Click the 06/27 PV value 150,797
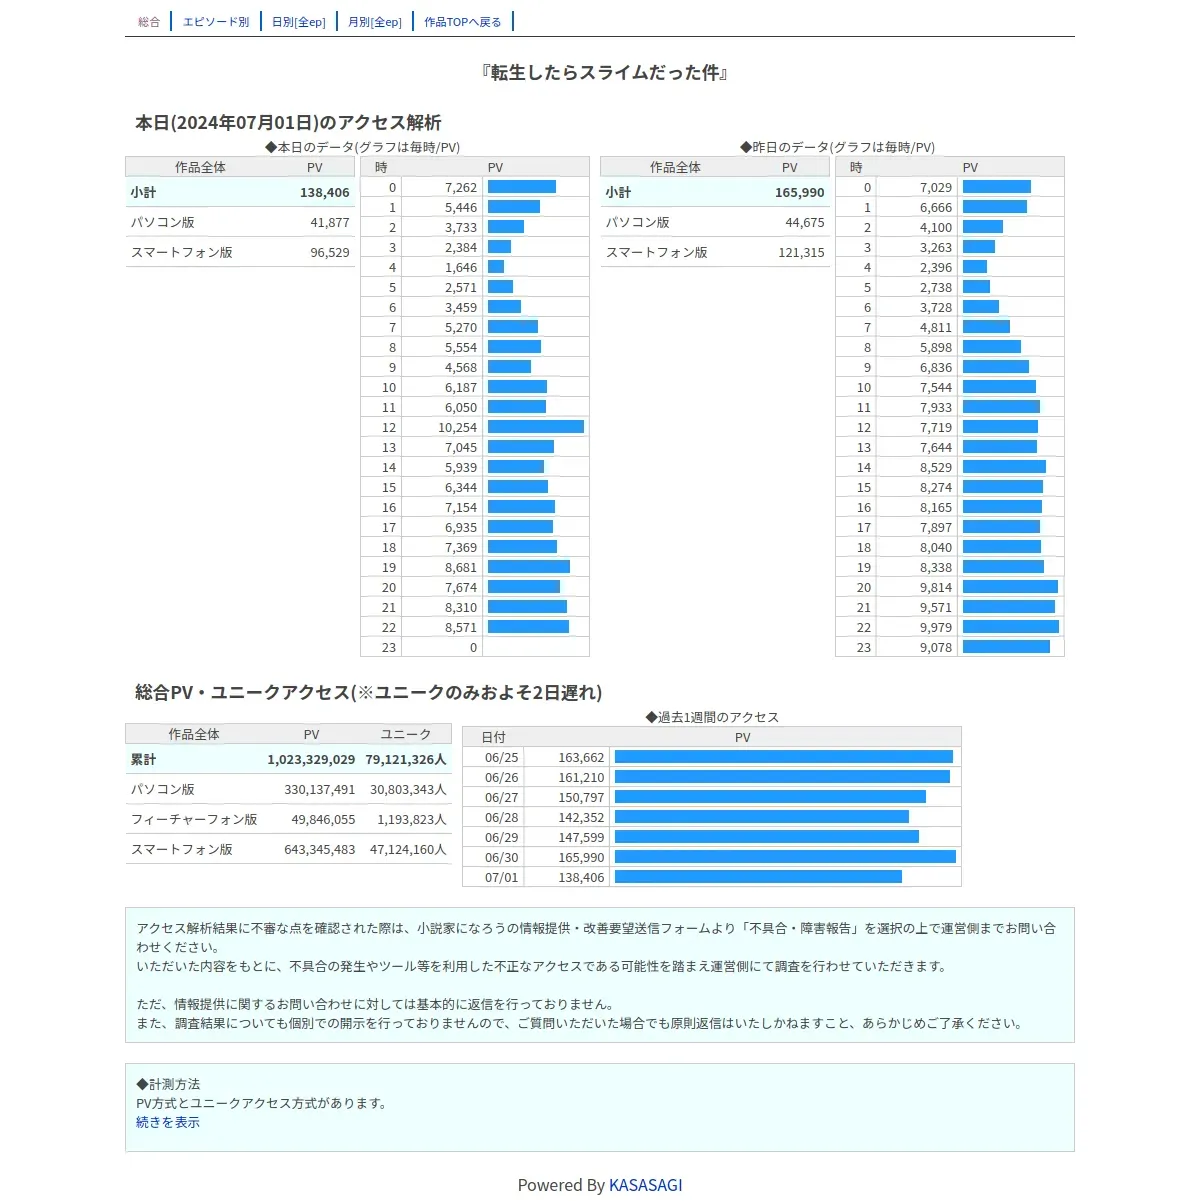 [581, 797]
